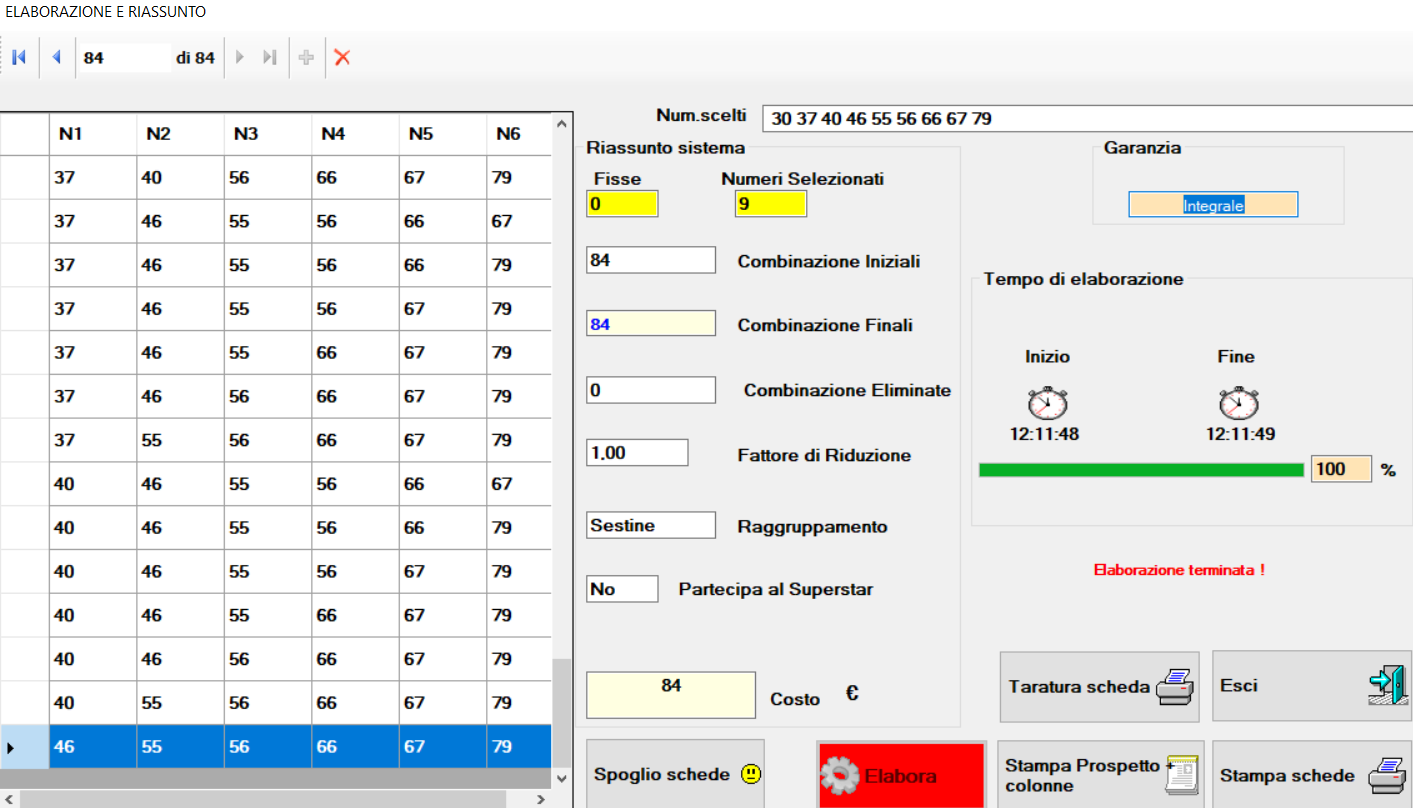The image size is (1413, 808).
Task: Click the N6 column header
Action: tap(519, 134)
